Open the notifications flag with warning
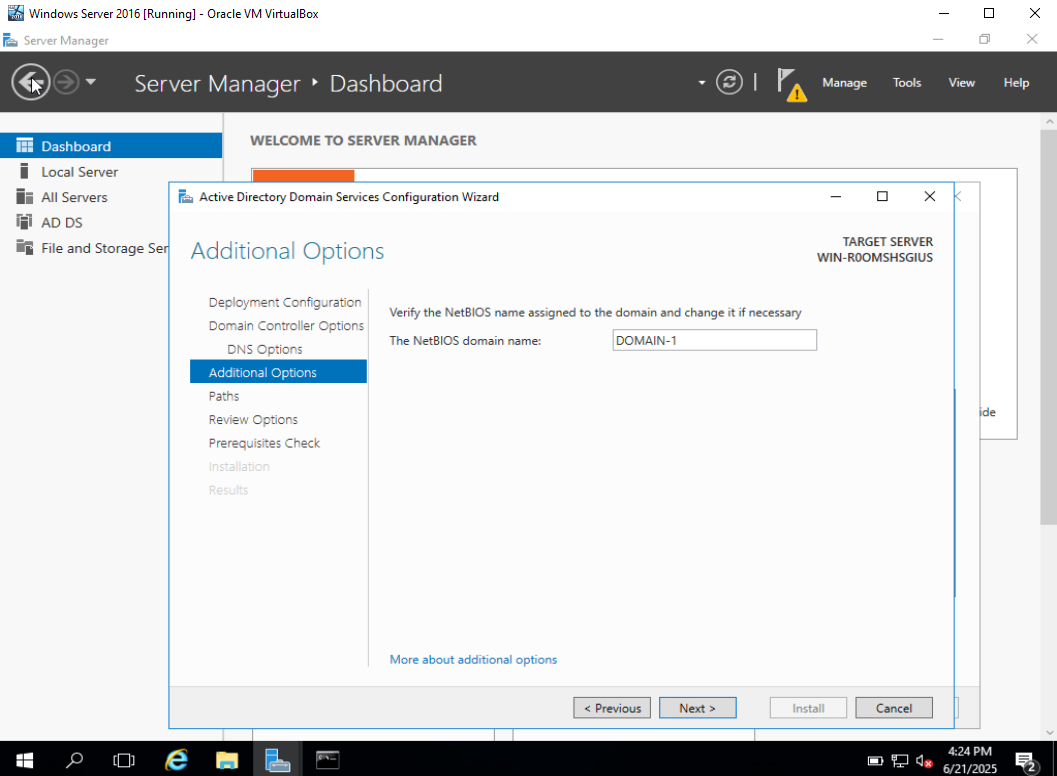1057x776 pixels. pyautogui.click(x=791, y=84)
